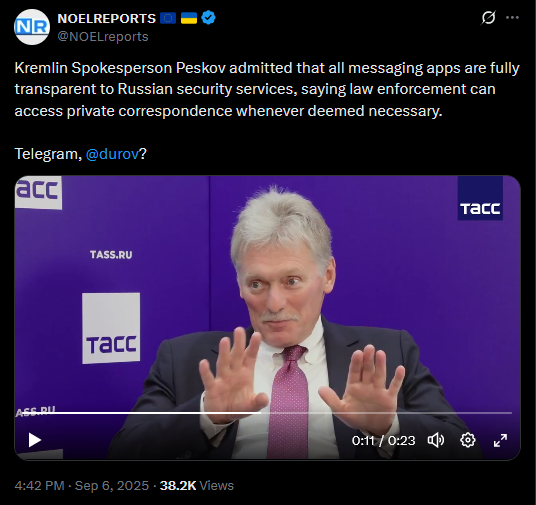
Task: Click the TASS logo in video corner
Action: tap(480, 198)
